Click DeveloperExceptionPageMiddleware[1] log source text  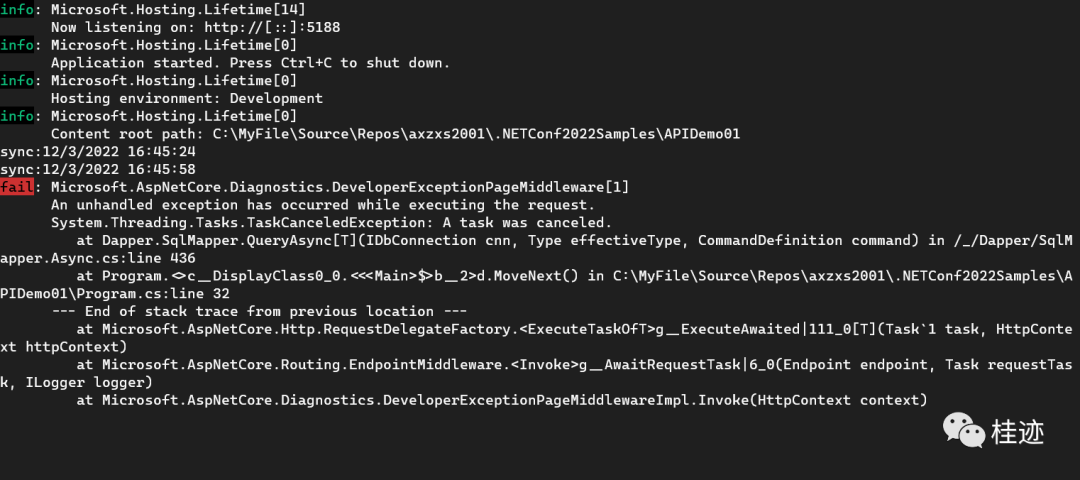(x=340, y=187)
